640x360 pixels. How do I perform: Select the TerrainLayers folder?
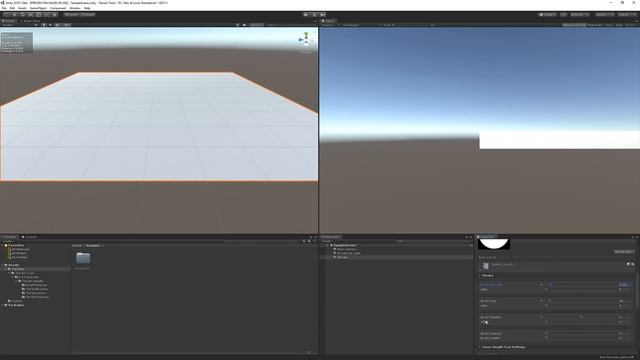pos(35,293)
